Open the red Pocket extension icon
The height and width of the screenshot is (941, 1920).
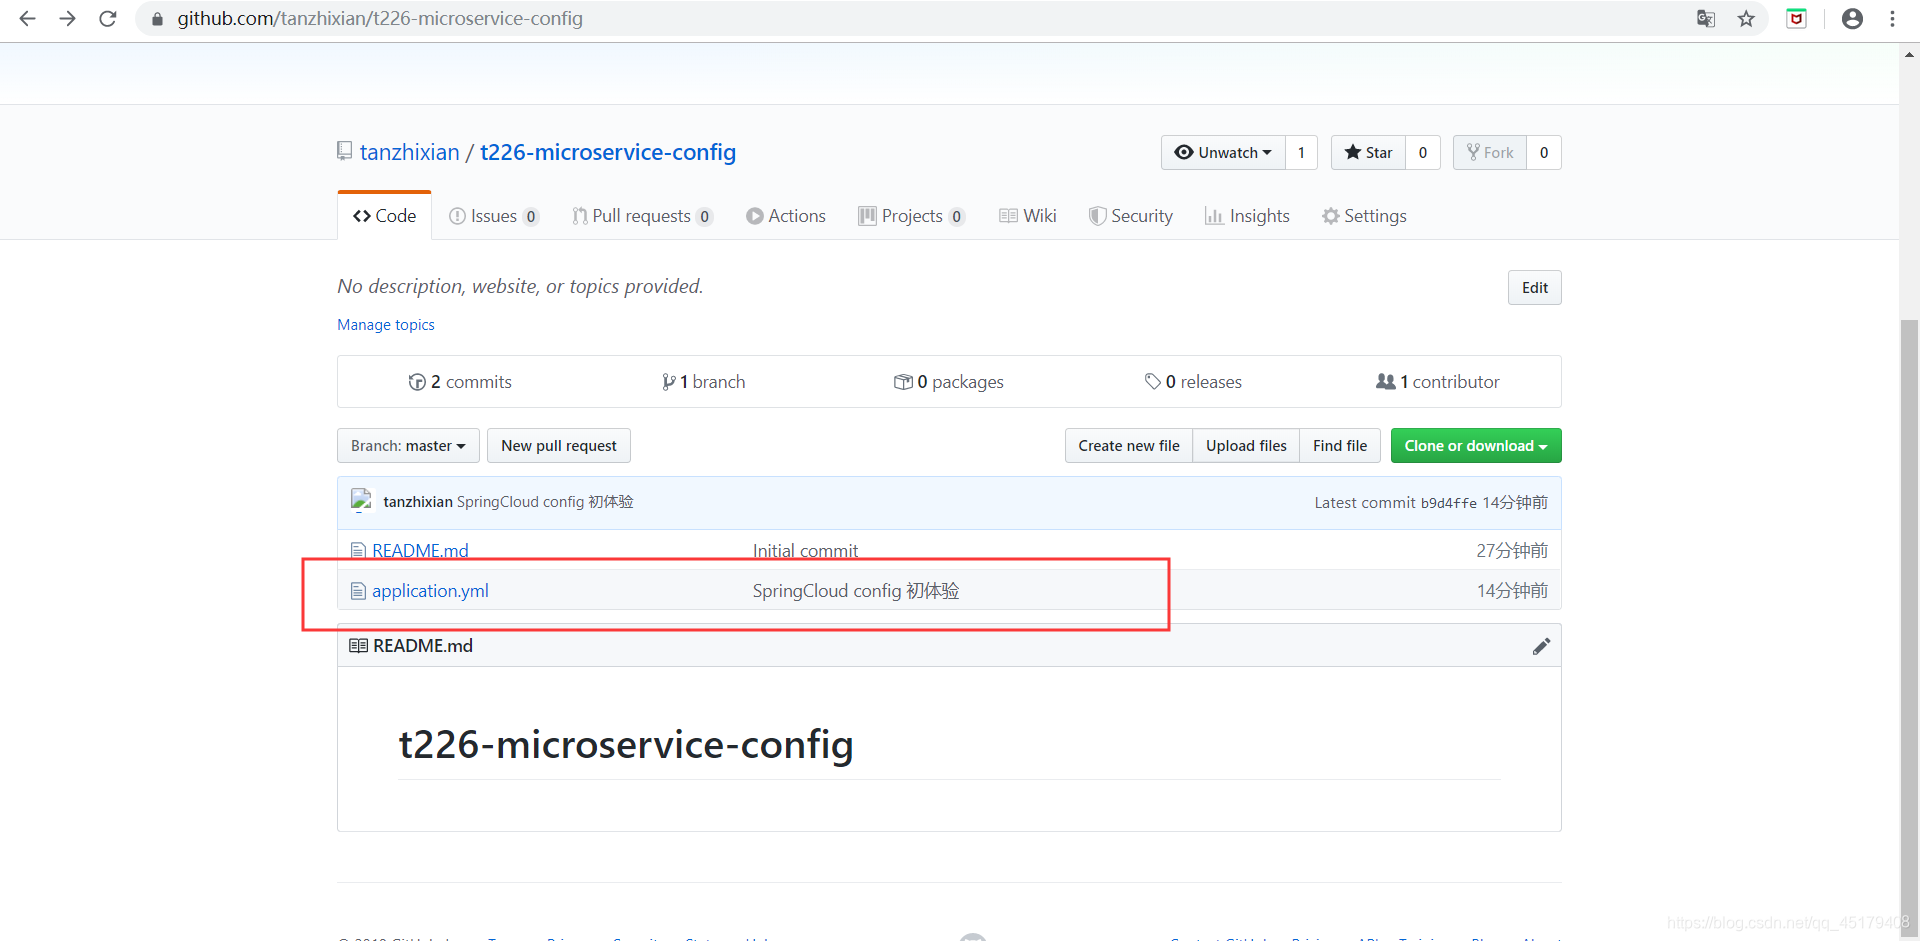coord(1796,18)
